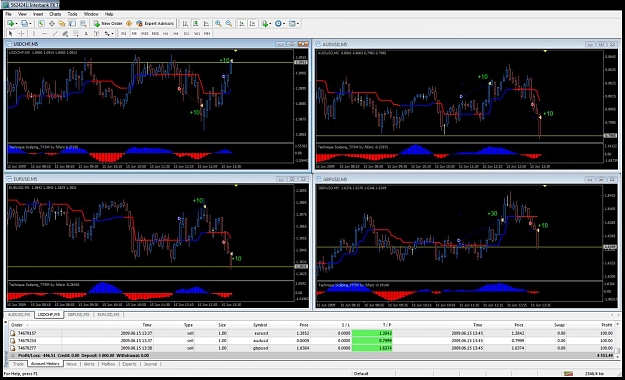
Task: Expand the New Chart dropdown arrow
Action: (16, 24)
